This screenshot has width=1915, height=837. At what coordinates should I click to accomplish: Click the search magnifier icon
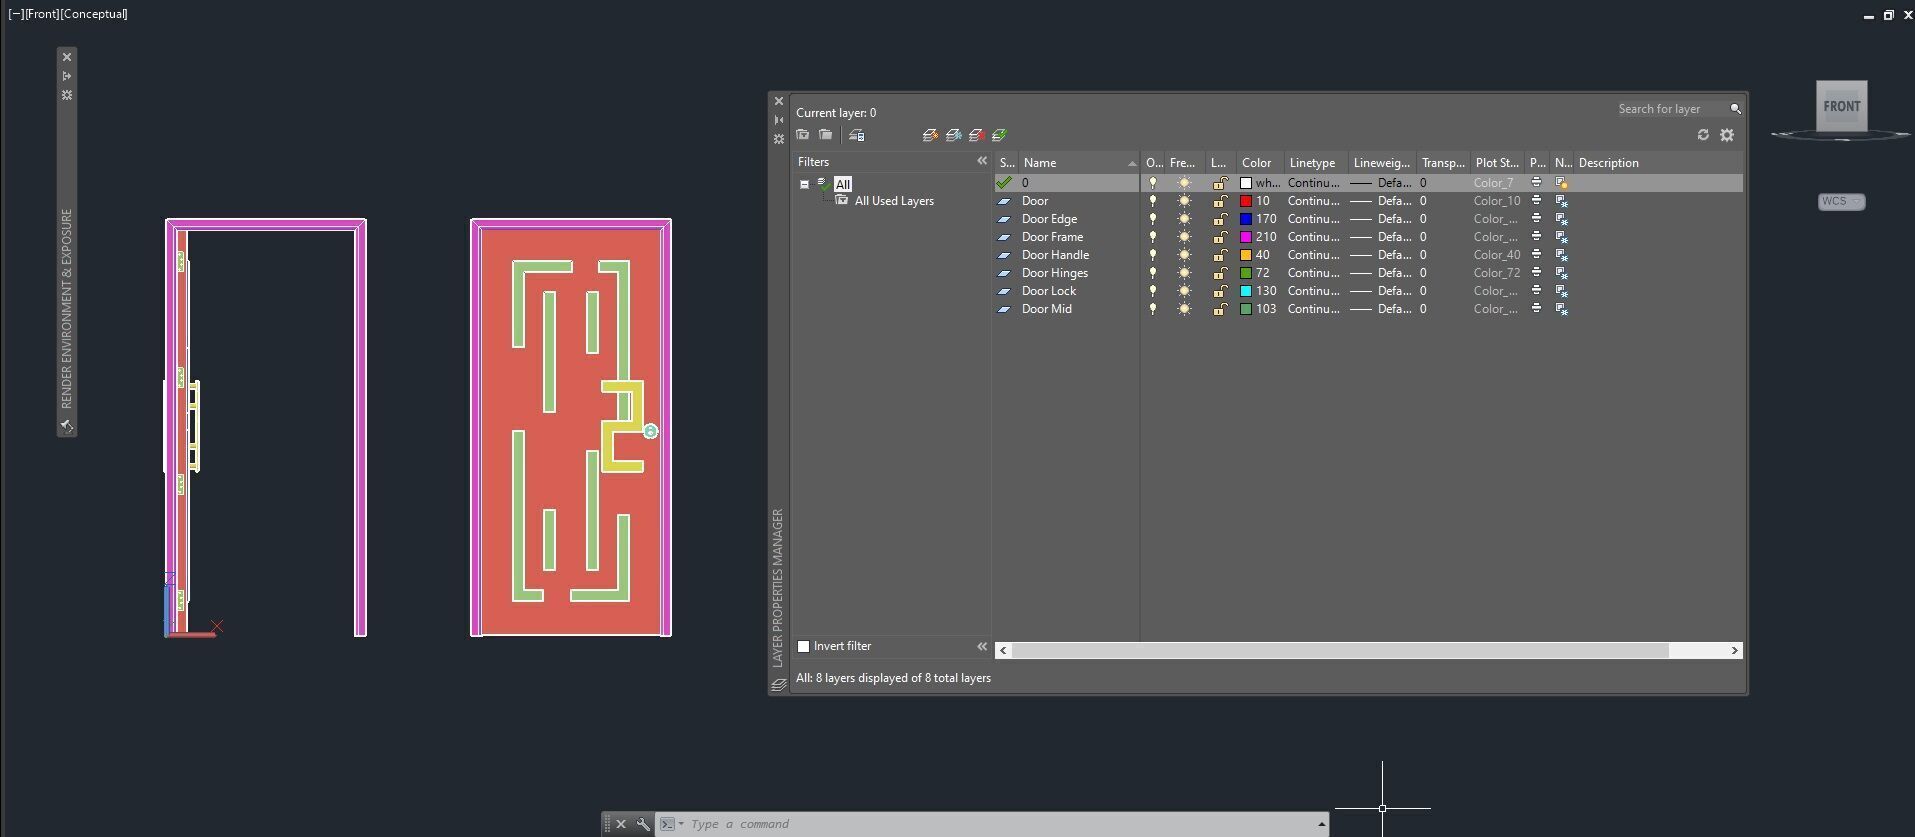(x=1735, y=109)
